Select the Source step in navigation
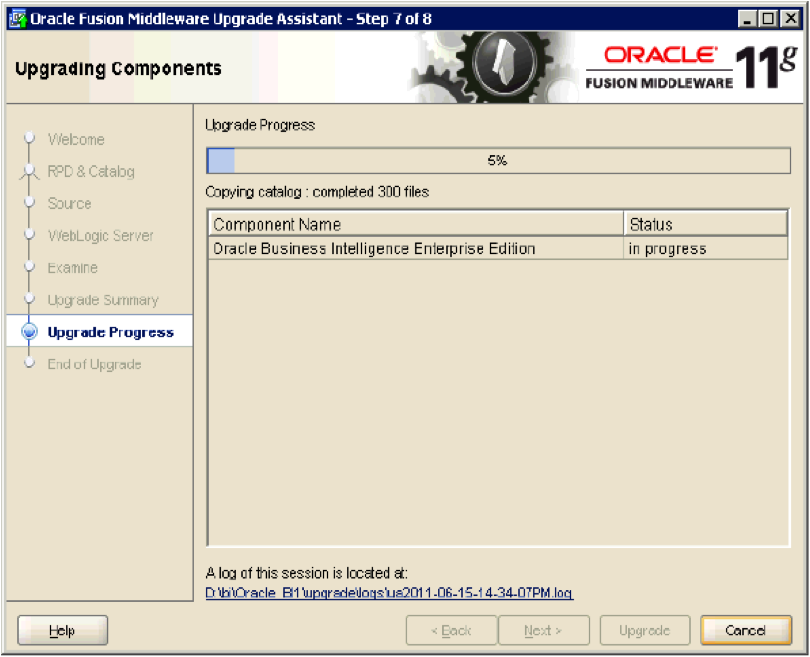This screenshot has width=810, height=657. [69, 204]
